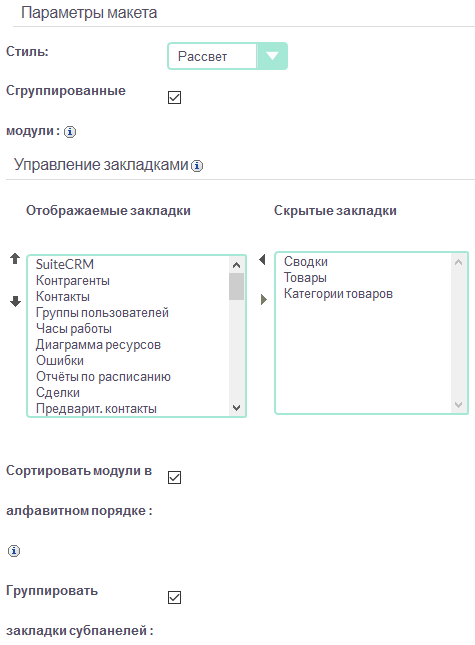Select Категории товаров in hidden tabs
Viewport: 475px width, 645px height.
tap(338, 294)
